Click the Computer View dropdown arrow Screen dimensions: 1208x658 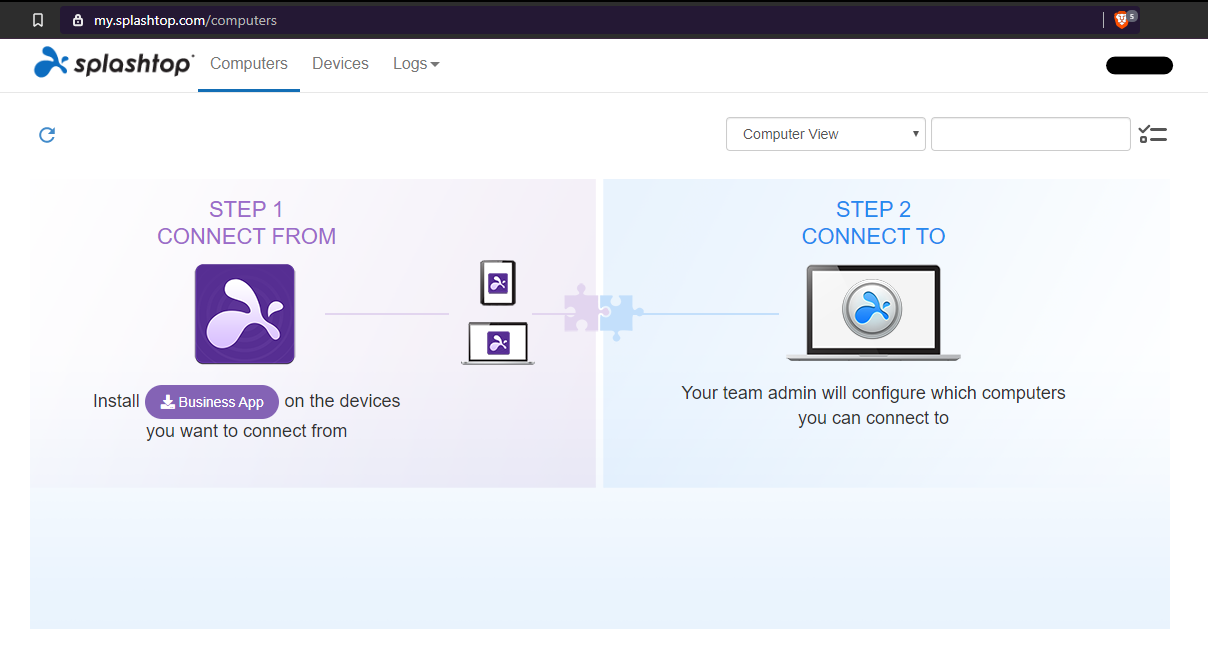[914, 133]
